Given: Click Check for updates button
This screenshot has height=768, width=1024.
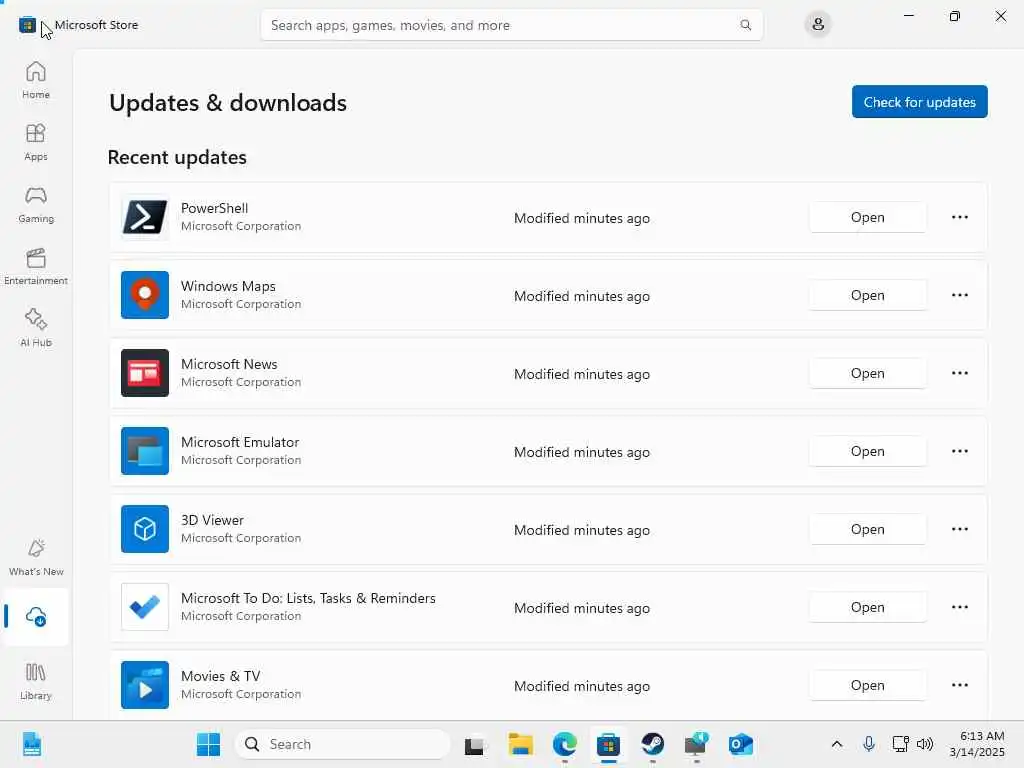Looking at the screenshot, I should tap(920, 102).
